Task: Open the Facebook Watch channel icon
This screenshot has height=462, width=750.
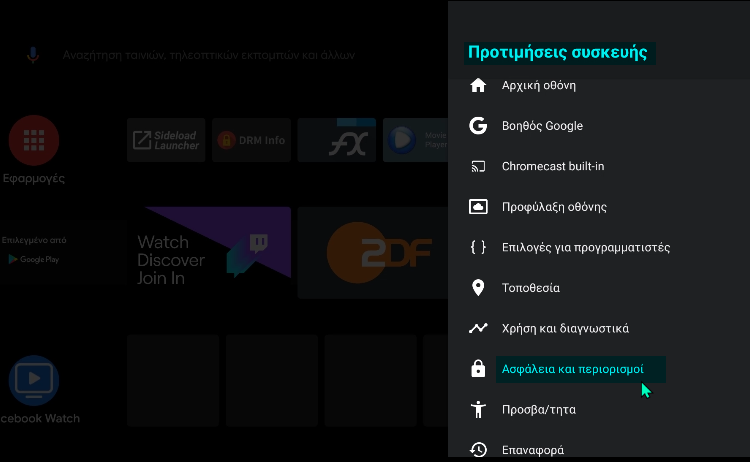Action: (x=33, y=380)
